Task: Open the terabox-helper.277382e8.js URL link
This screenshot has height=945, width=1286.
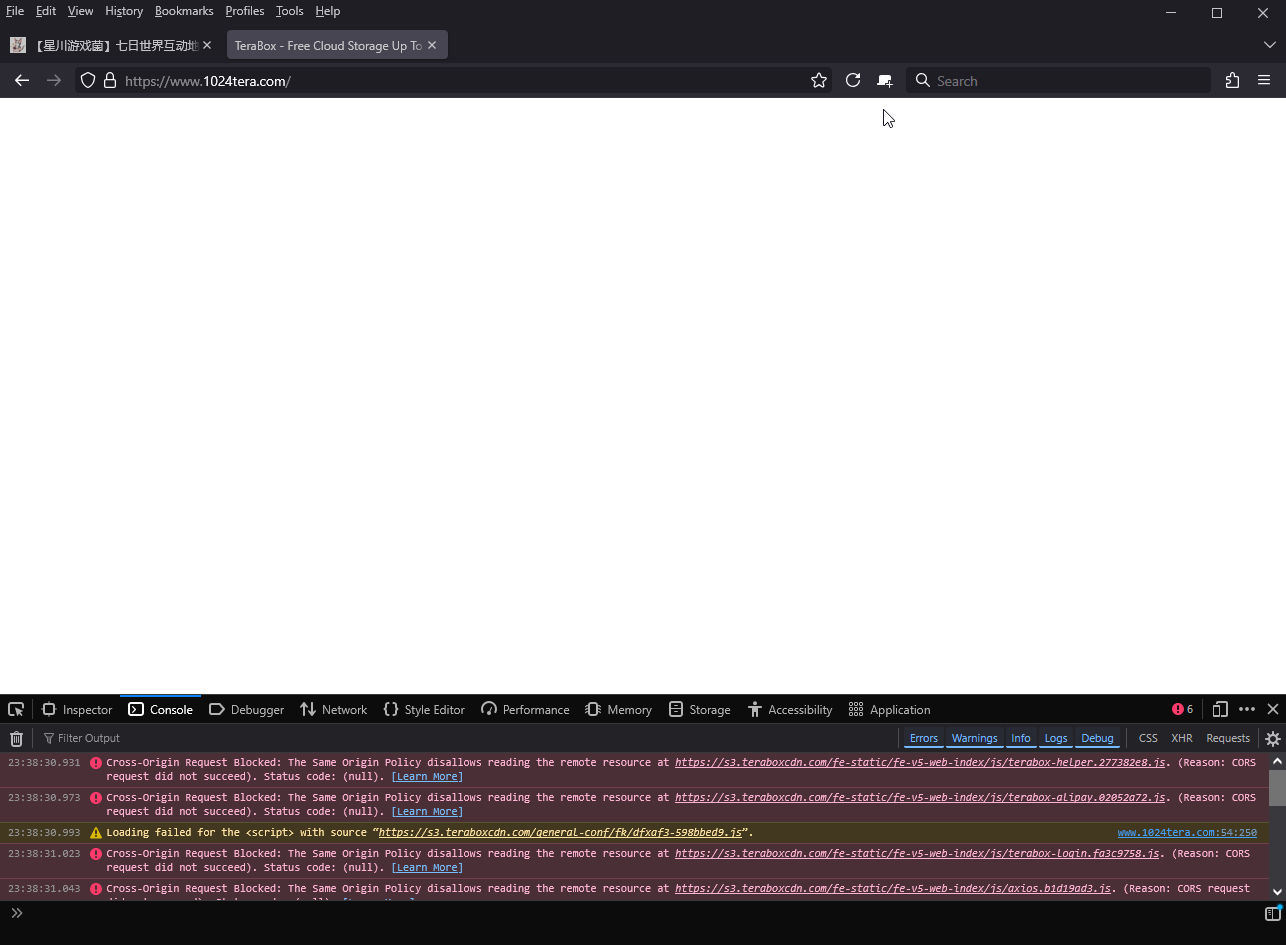Action: click(919, 762)
